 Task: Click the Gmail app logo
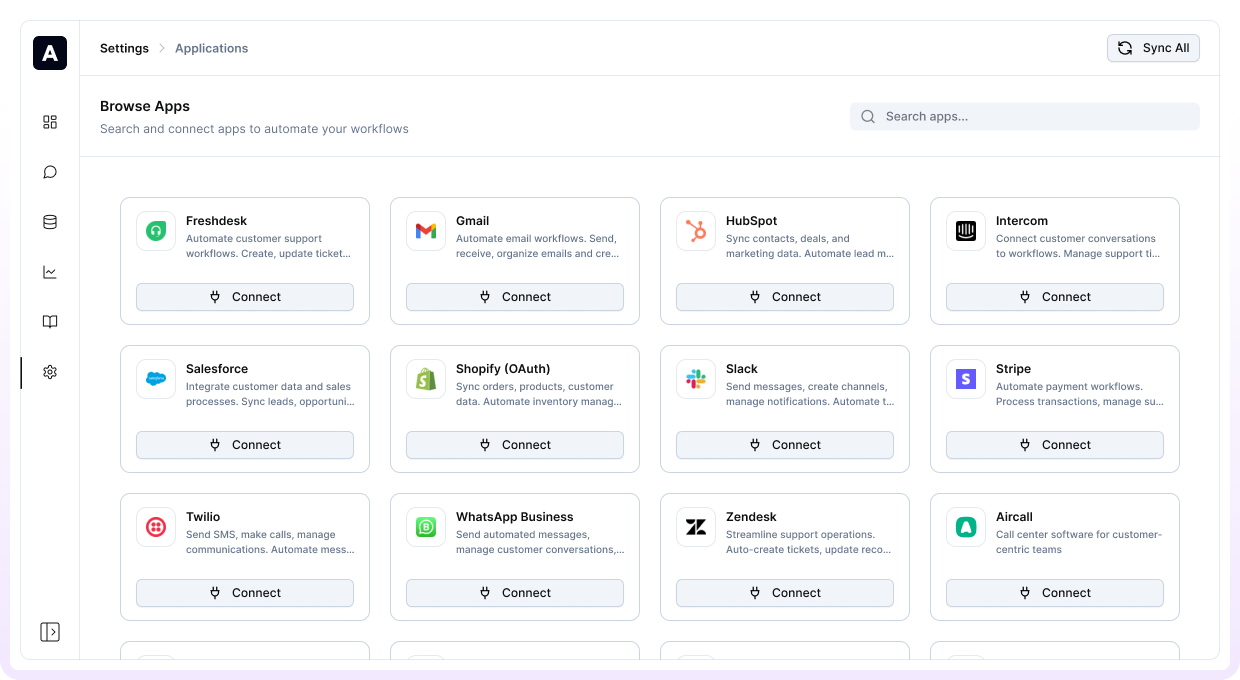point(426,231)
